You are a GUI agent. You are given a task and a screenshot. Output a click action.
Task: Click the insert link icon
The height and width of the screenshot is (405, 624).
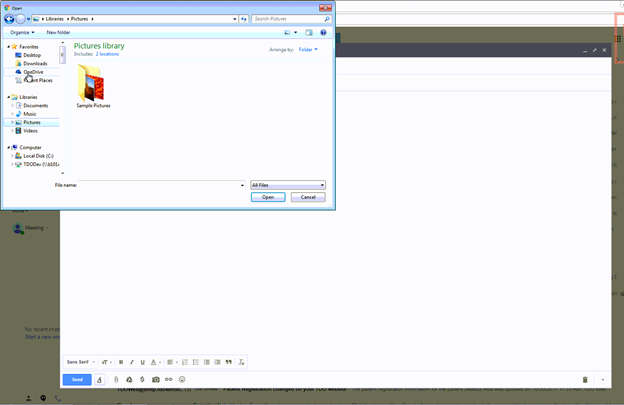(x=168, y=379)
